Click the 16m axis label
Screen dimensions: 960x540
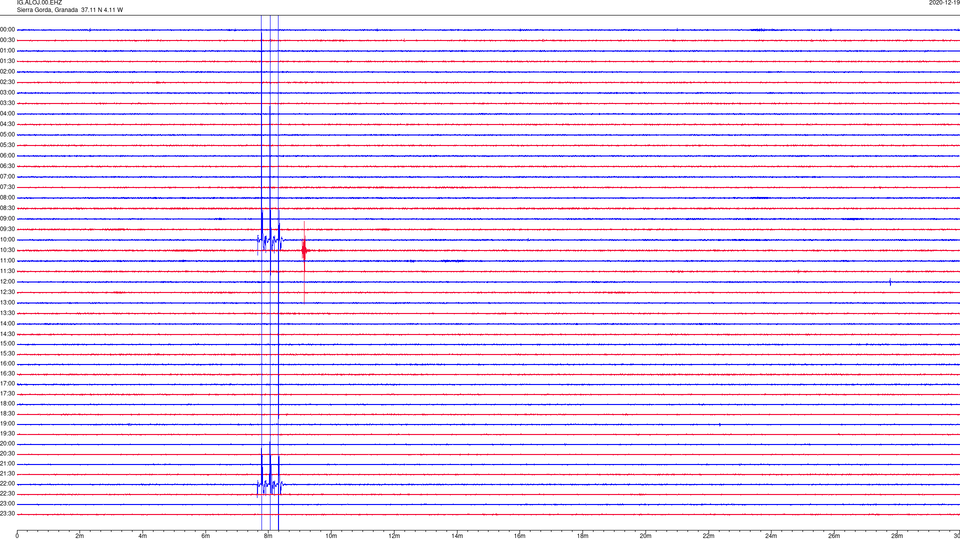tap(520, 536)
